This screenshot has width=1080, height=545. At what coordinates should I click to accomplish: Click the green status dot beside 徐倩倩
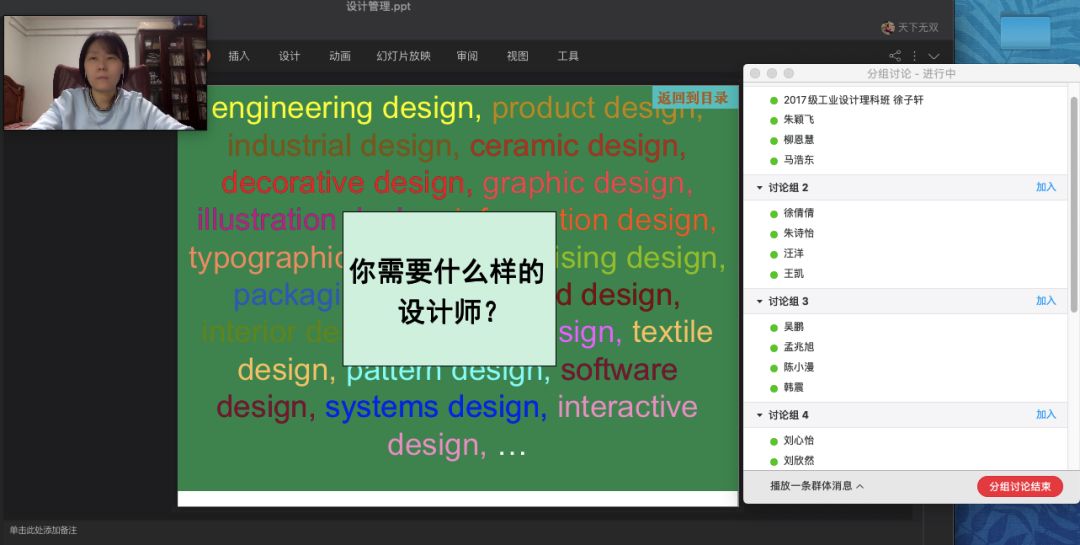click(x=774, y=213)
